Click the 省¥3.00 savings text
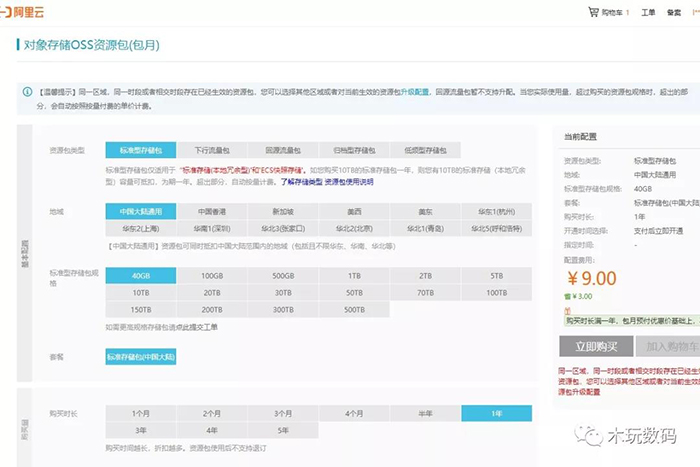The image size is (700, 467). coord(579,296)
